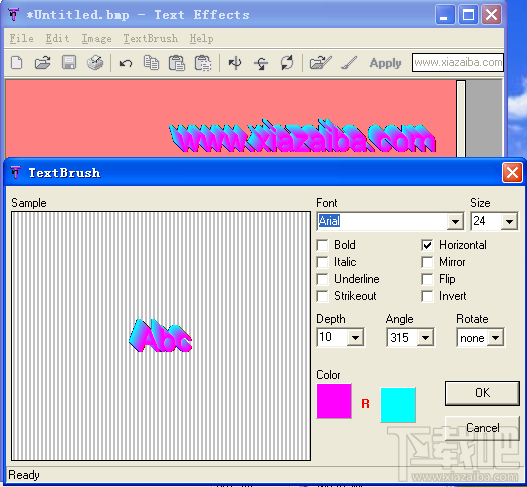Click the Paste special icon with dotted box
527x487 pixels.
point(203,63)
